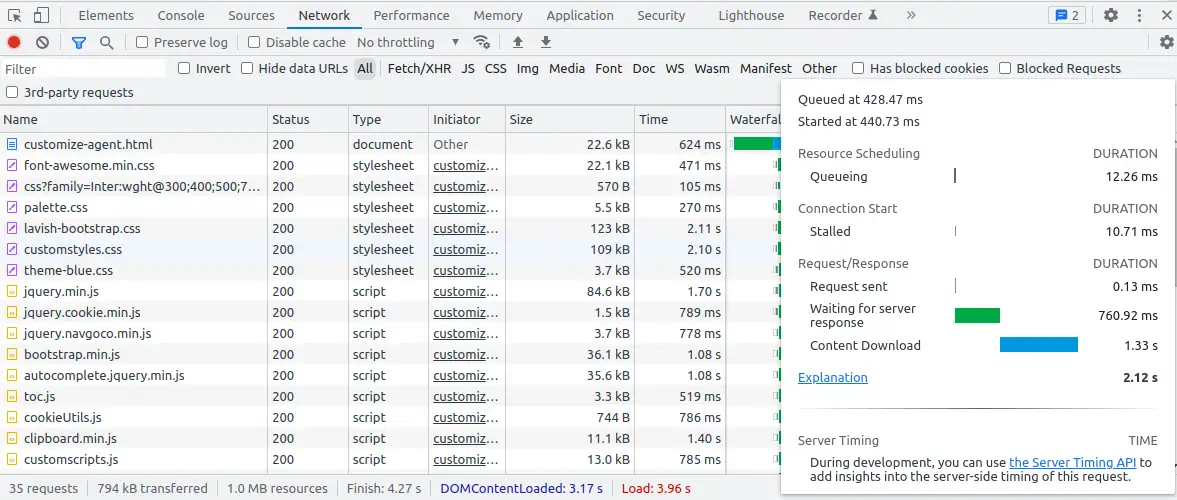Click stylesheet icon beside palette.css
The width and height of the screenshot is (1177, 500).
[12, 207]
